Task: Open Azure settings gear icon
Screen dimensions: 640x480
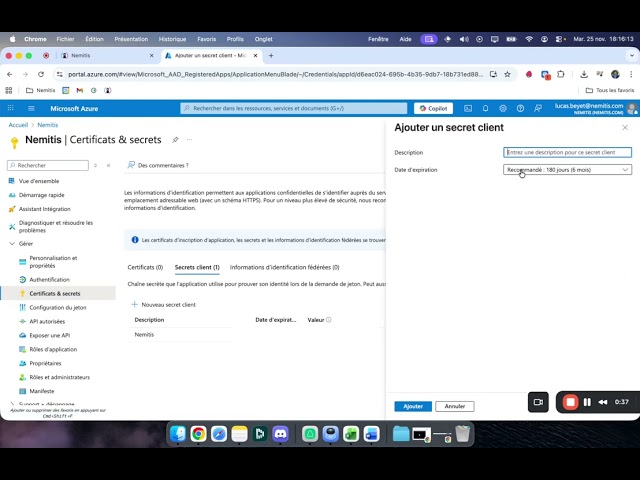Action: pos(503,108)
